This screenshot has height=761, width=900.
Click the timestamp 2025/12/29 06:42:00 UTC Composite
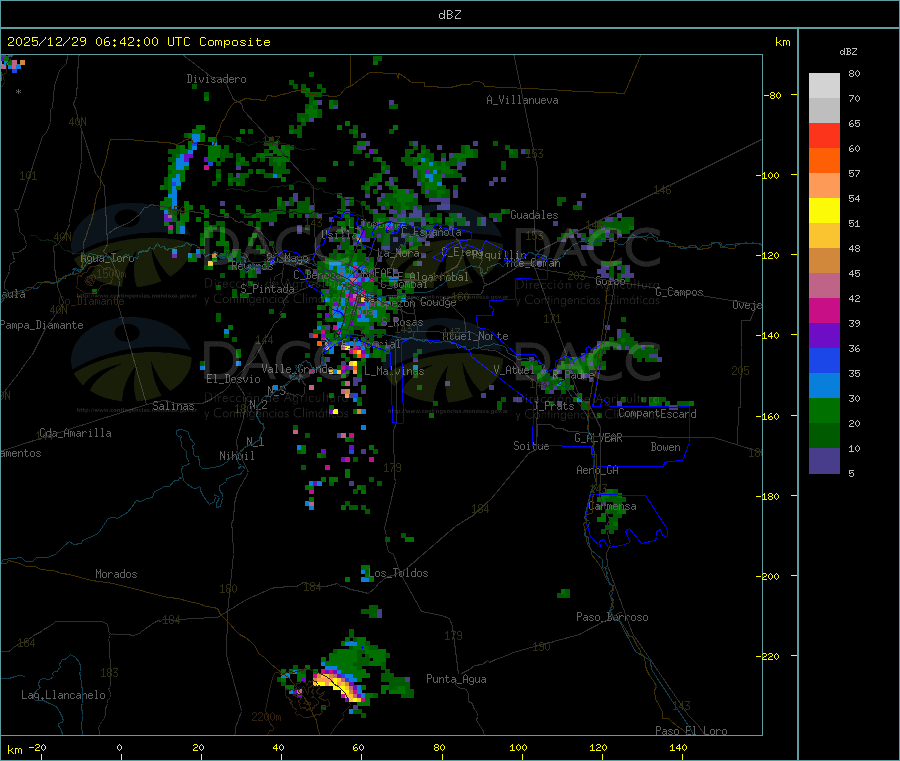click(138, 42)
